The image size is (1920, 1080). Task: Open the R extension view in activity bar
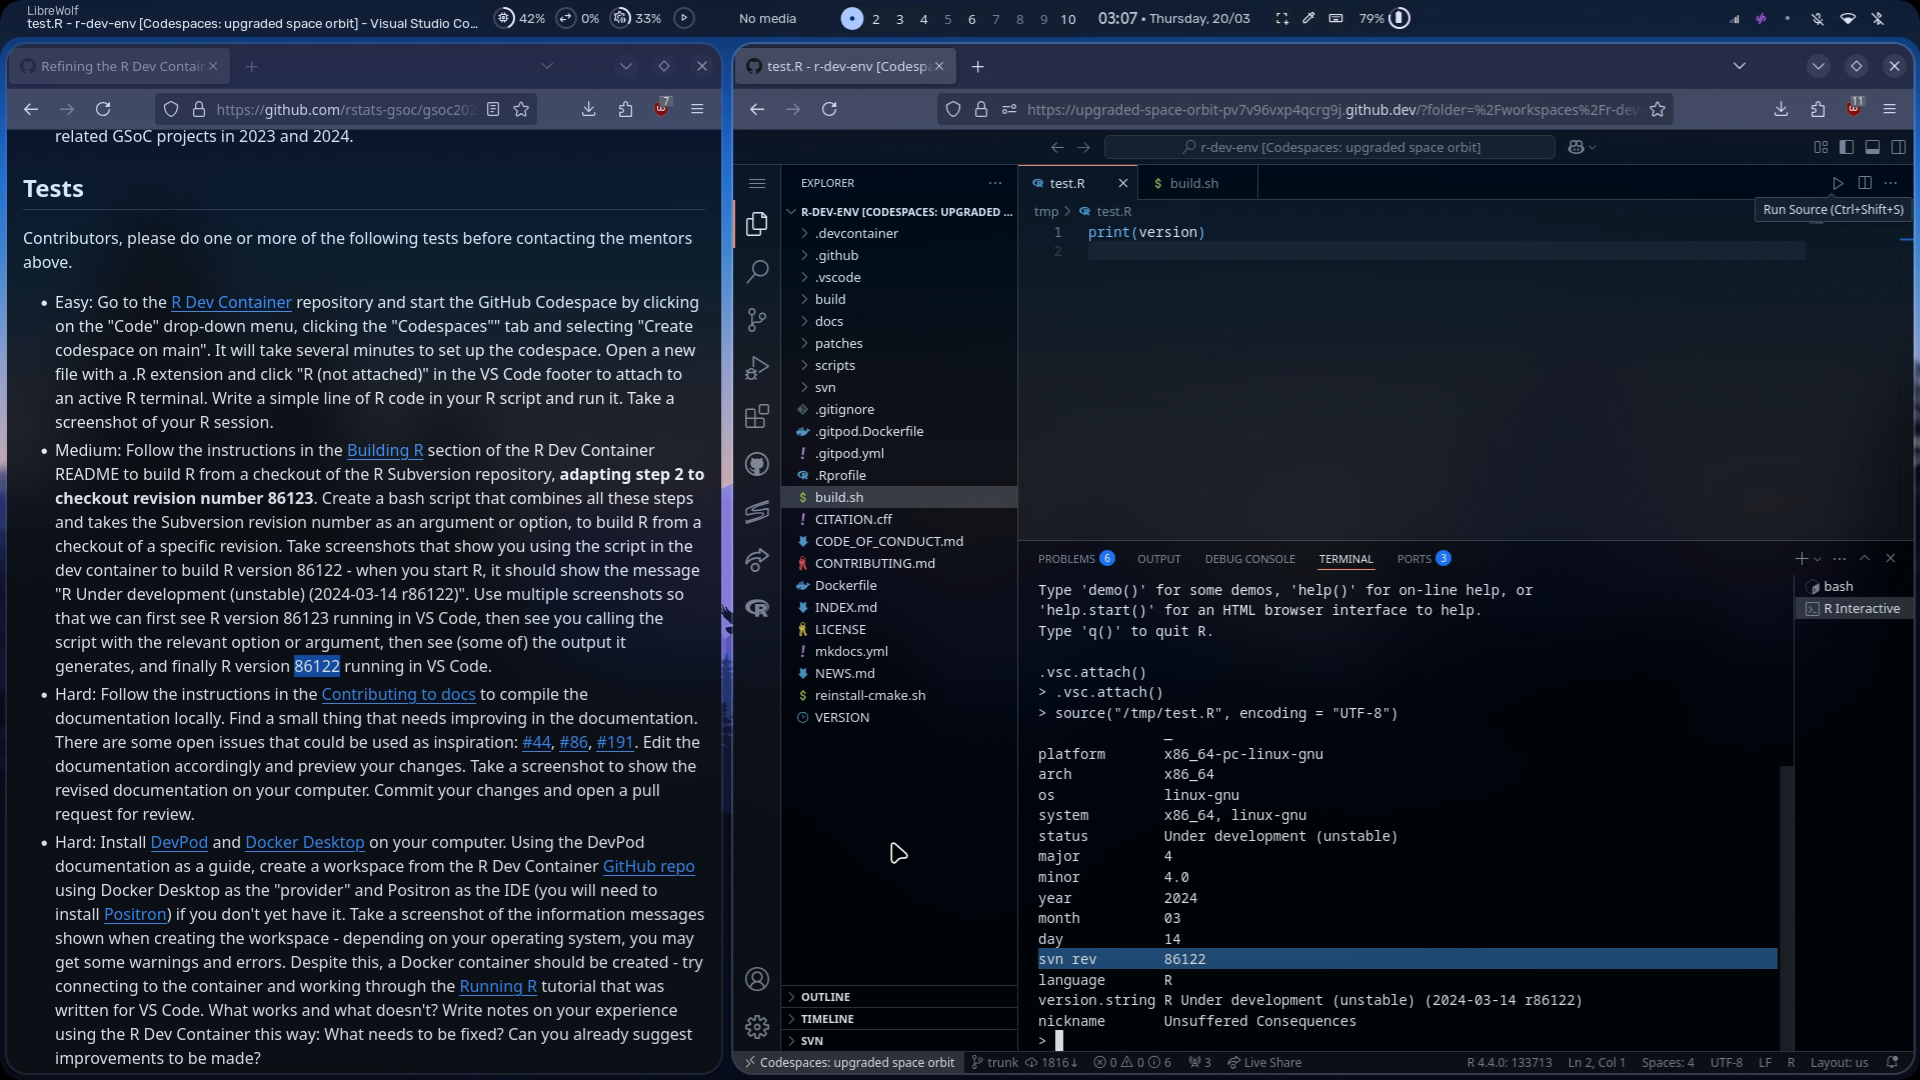(757, 608)
